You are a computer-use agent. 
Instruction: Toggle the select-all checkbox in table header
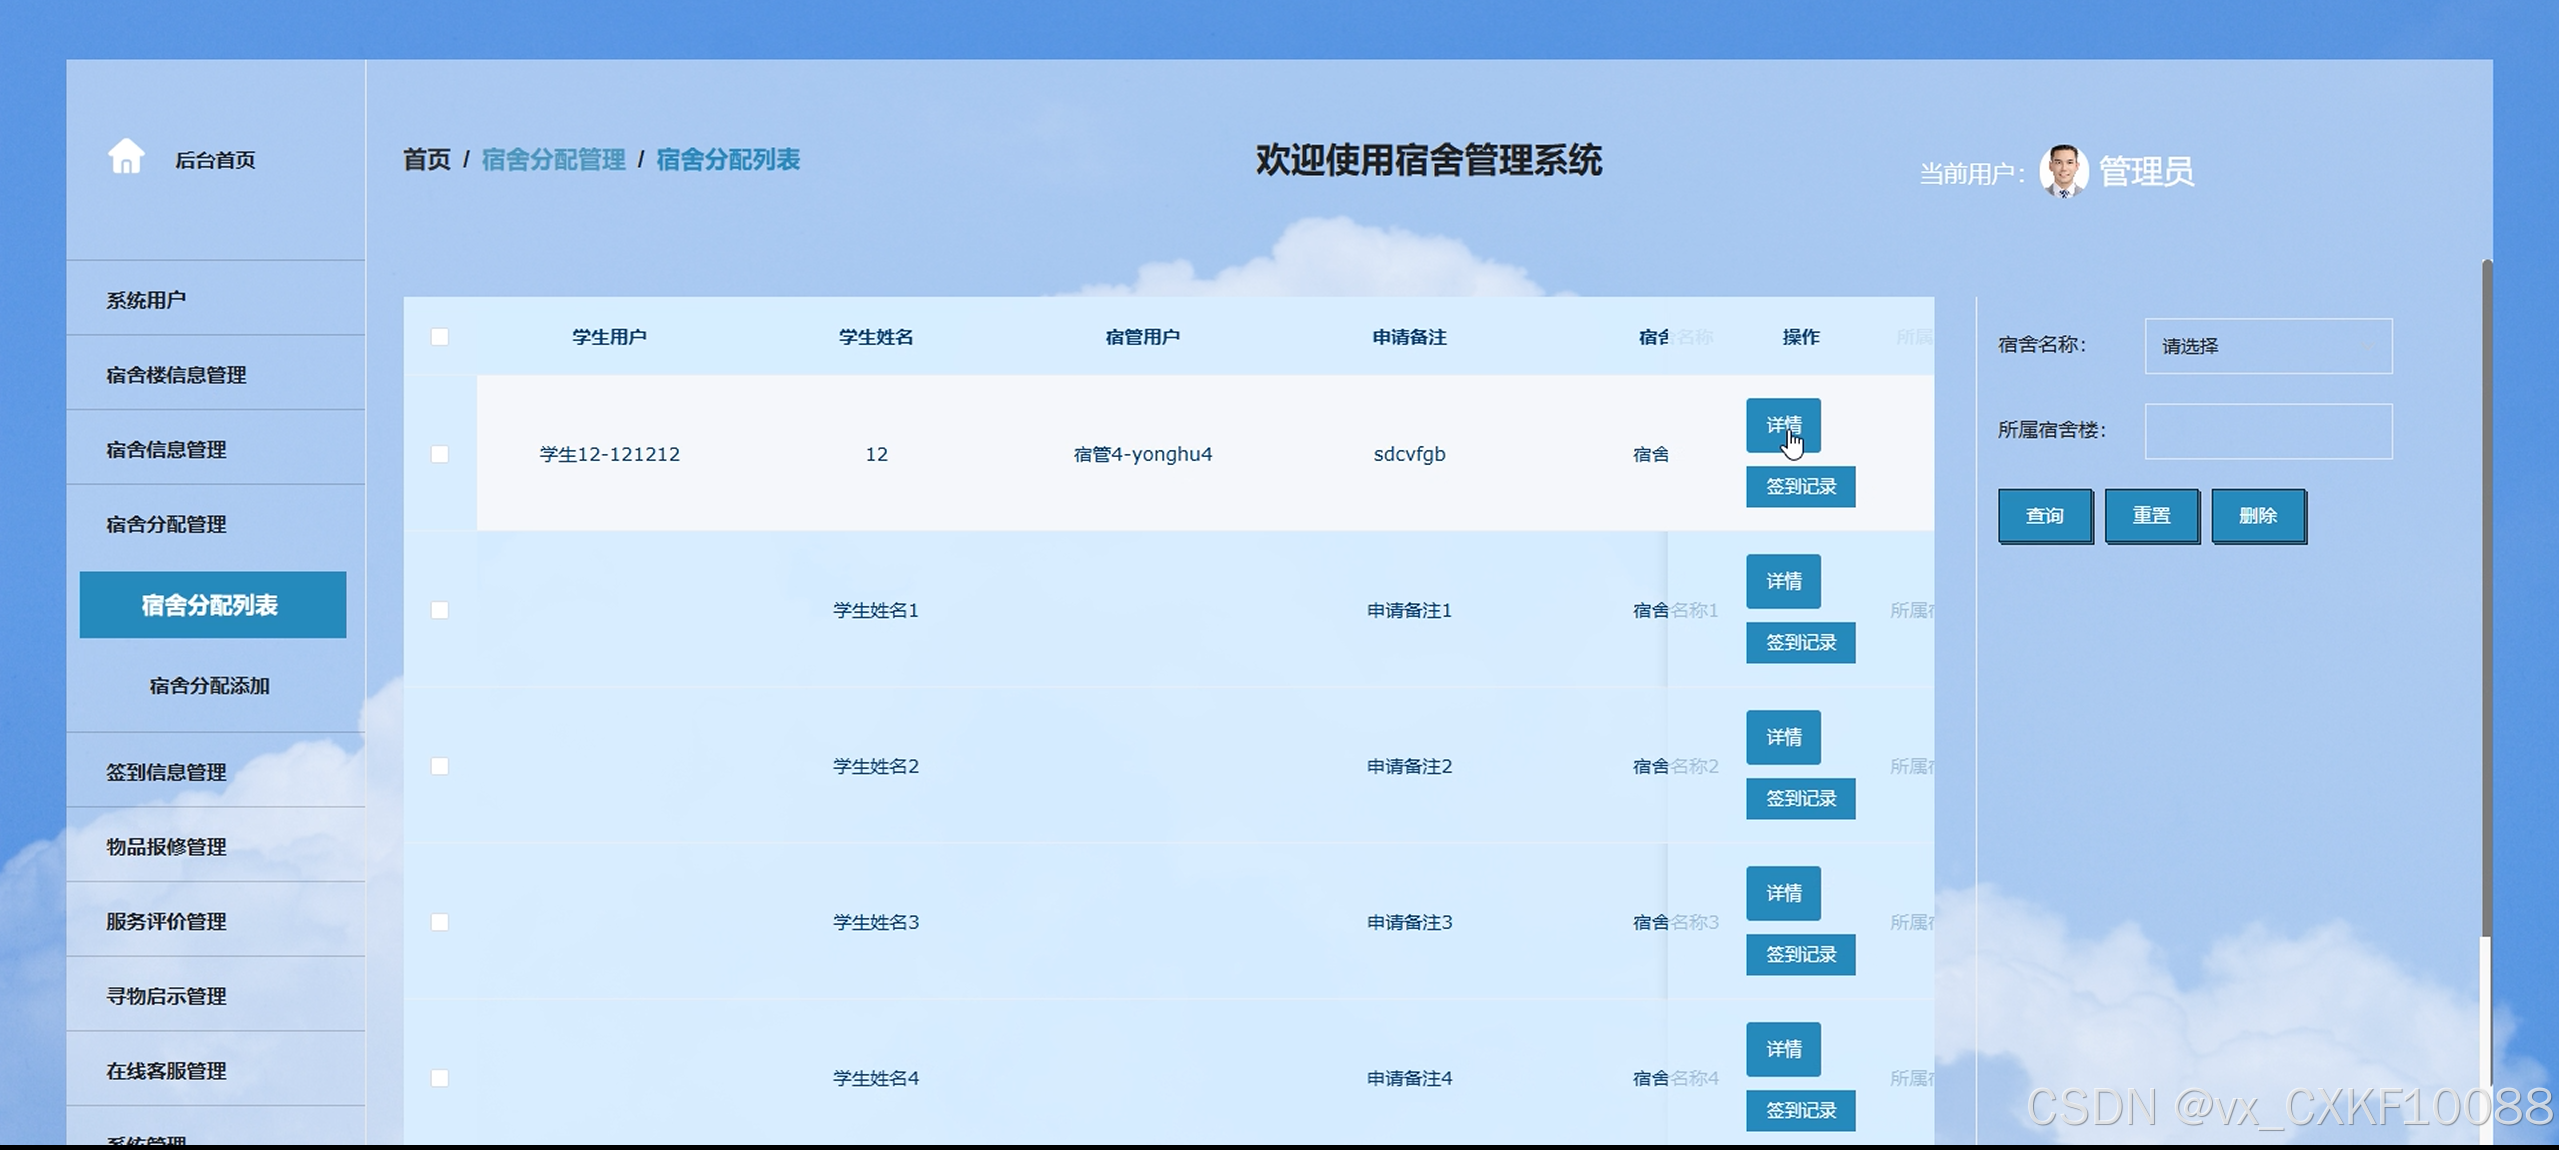[x=440, y=337]
